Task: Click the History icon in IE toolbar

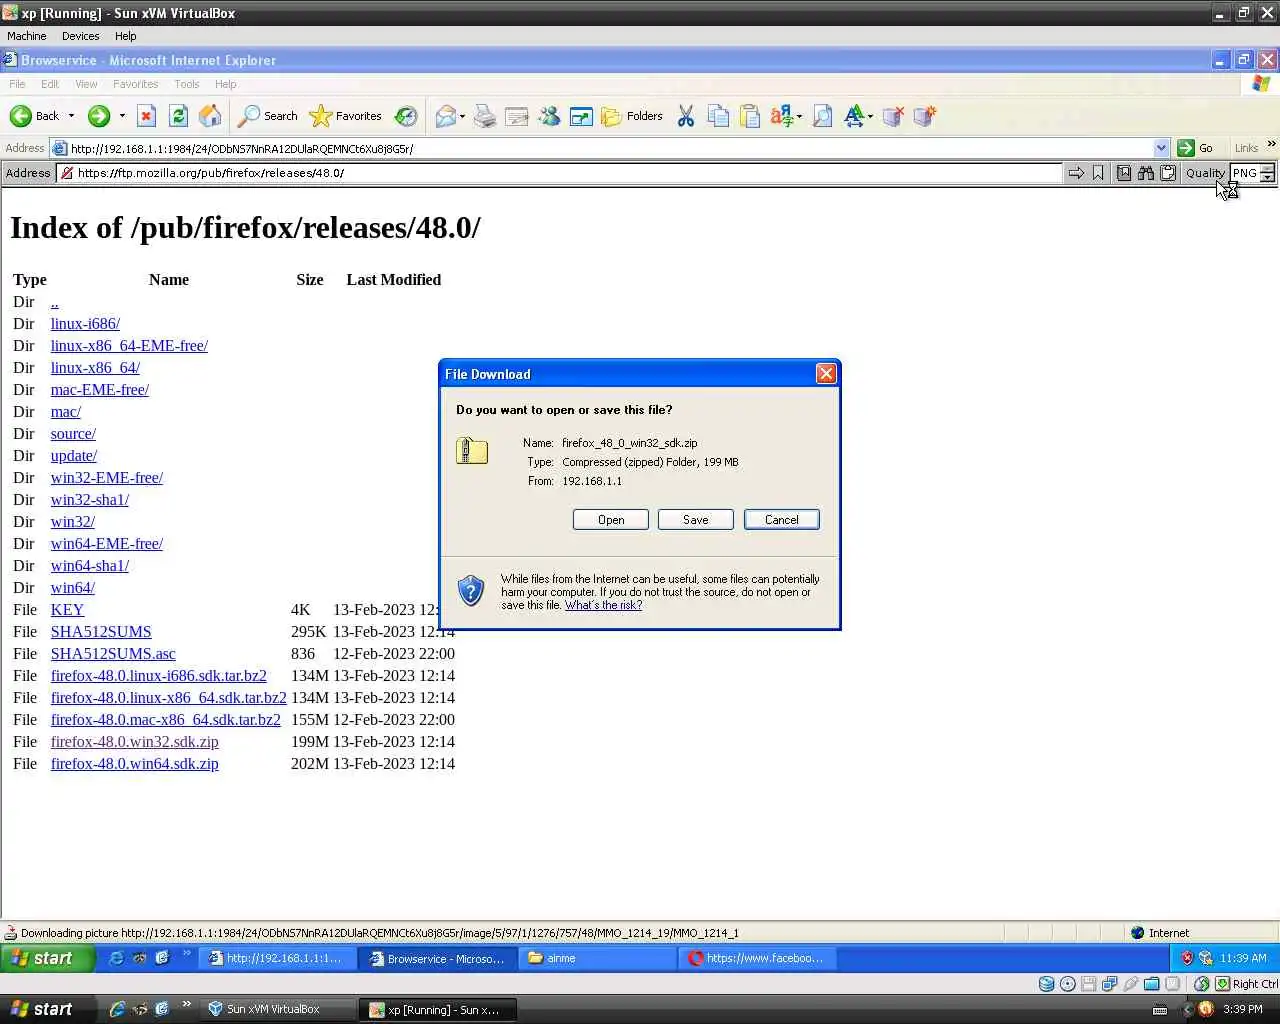Action: click(x=405, y=116)
